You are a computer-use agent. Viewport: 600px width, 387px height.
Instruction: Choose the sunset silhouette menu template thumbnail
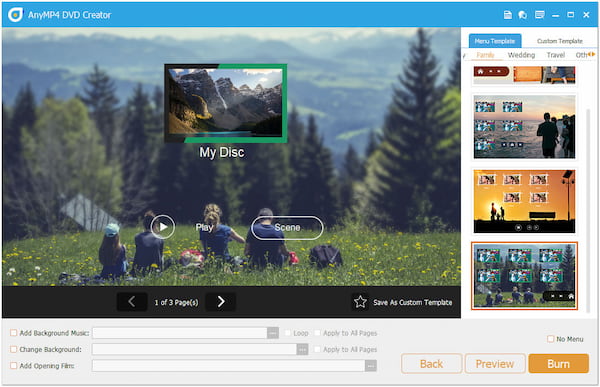point(524,201)
